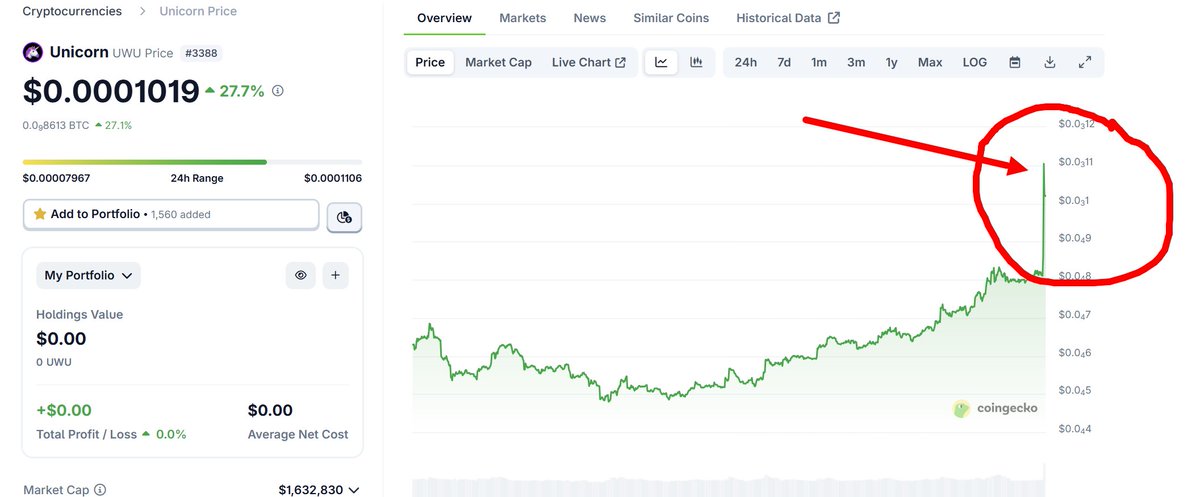This screenshot has width=1200, height=497.
Task: Switch to the News tab
Action: coord(590,18)
